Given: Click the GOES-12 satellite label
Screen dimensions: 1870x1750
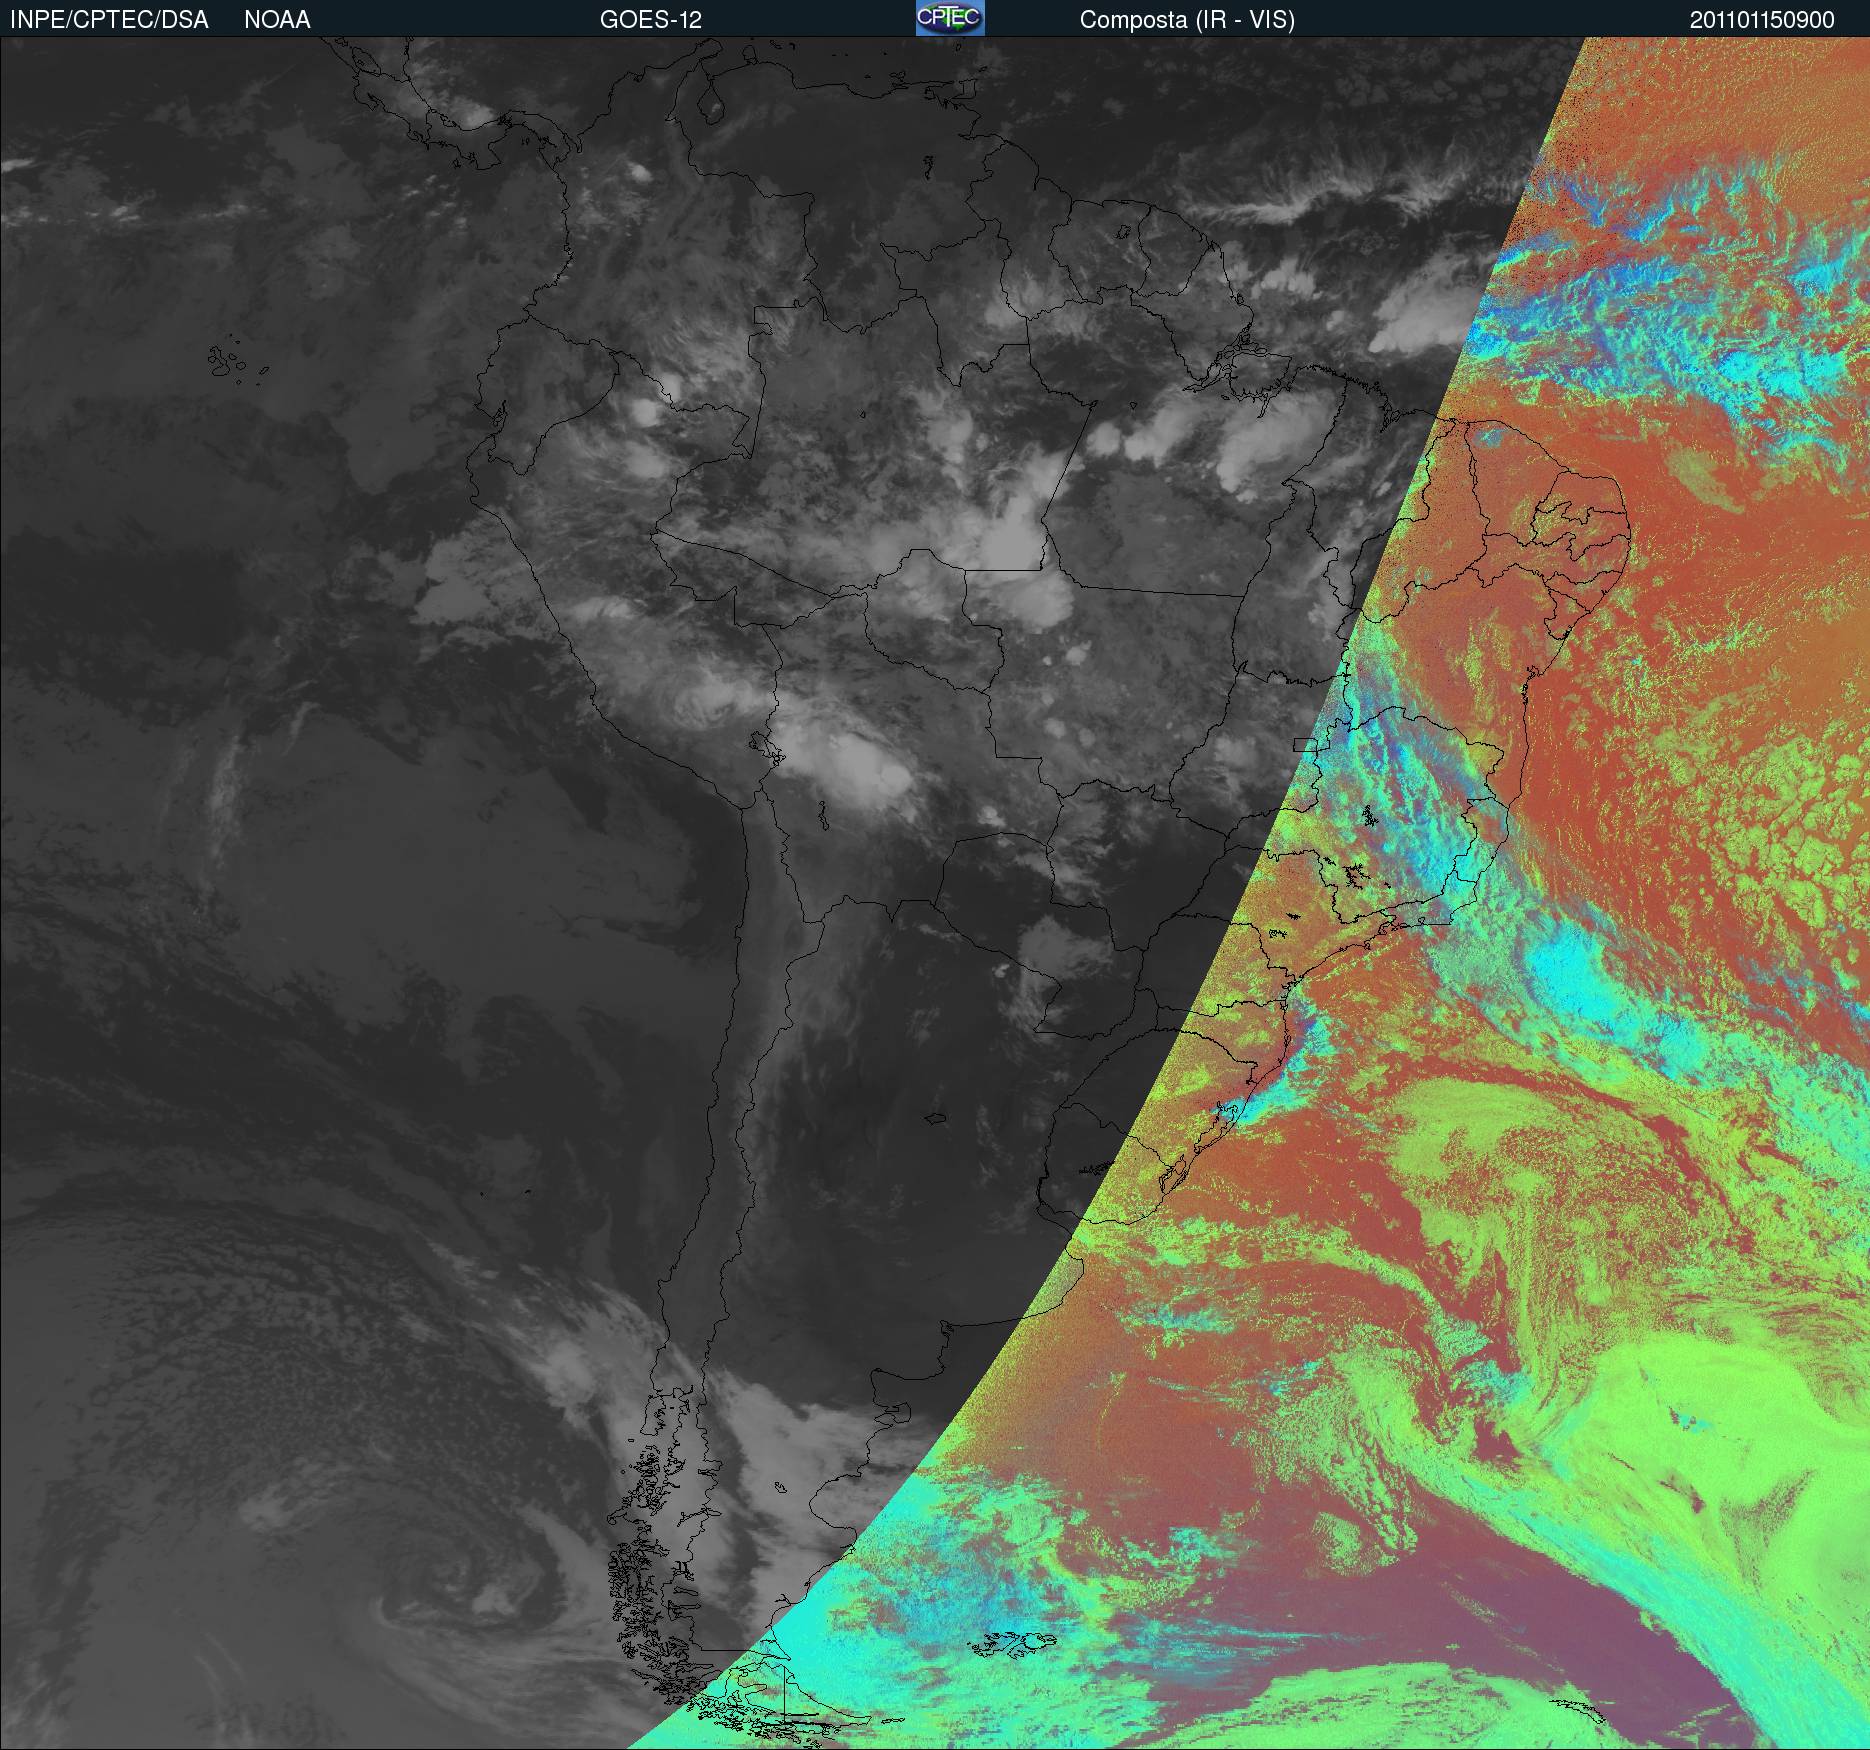Looking at the screenshot, I should click(x=651, y=20).
